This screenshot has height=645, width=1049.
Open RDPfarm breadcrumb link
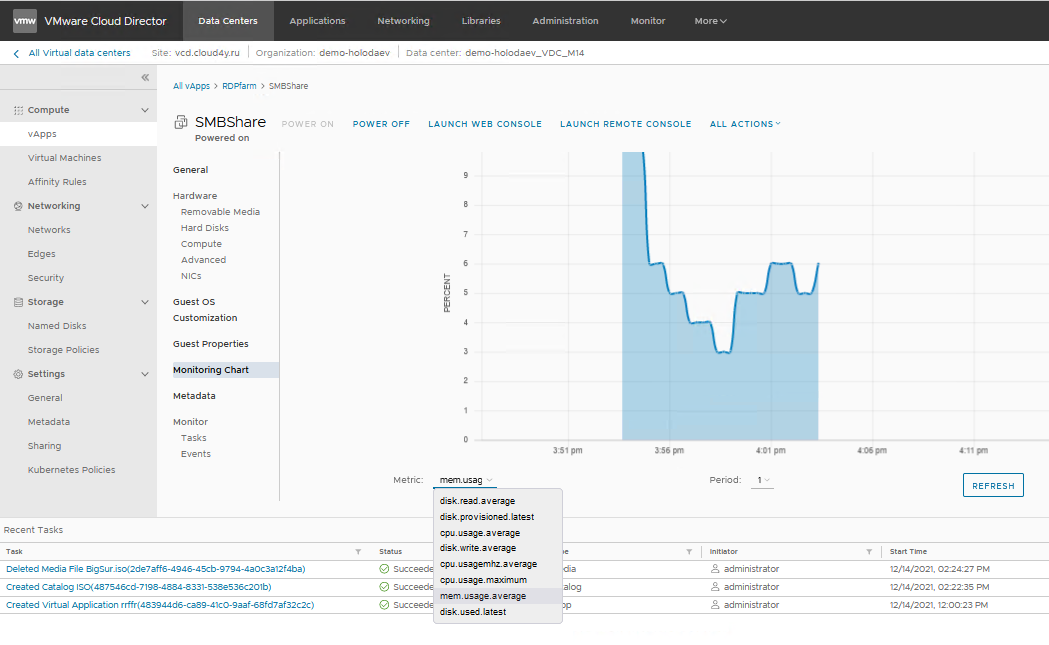(x=240, y=86)
